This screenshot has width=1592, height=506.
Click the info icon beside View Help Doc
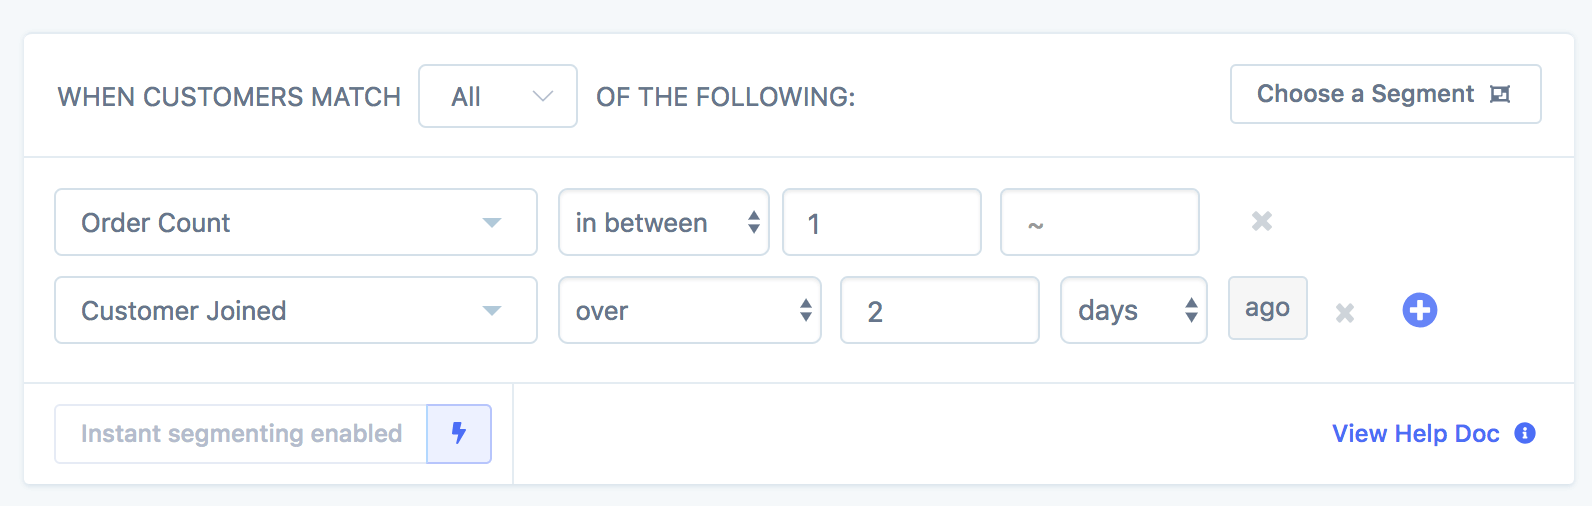coord(1525,433)
